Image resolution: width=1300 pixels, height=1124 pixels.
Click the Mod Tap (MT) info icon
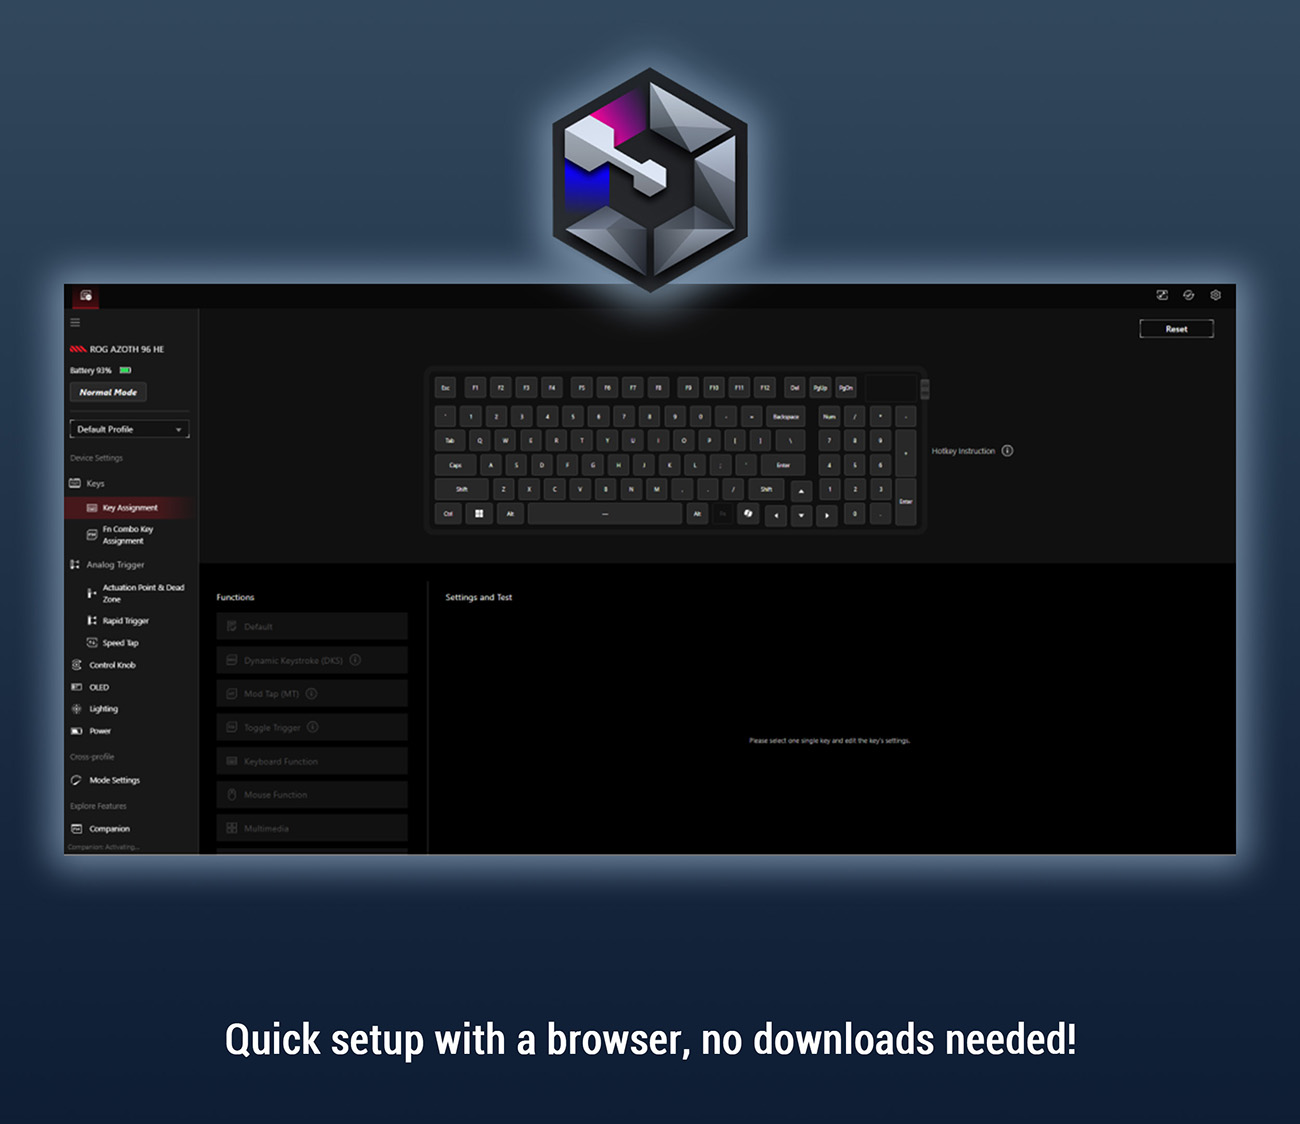click(311, 694)
